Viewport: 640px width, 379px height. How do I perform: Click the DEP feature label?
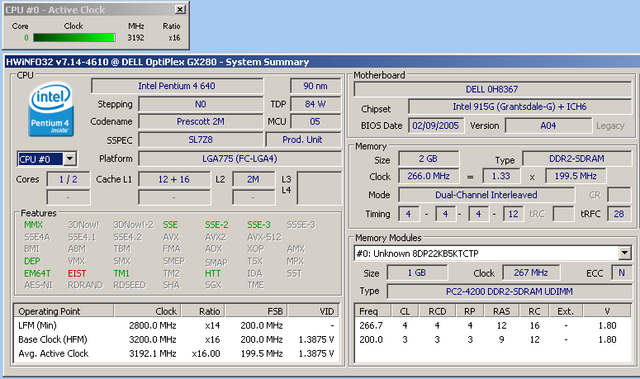click(x=32, y=261)
